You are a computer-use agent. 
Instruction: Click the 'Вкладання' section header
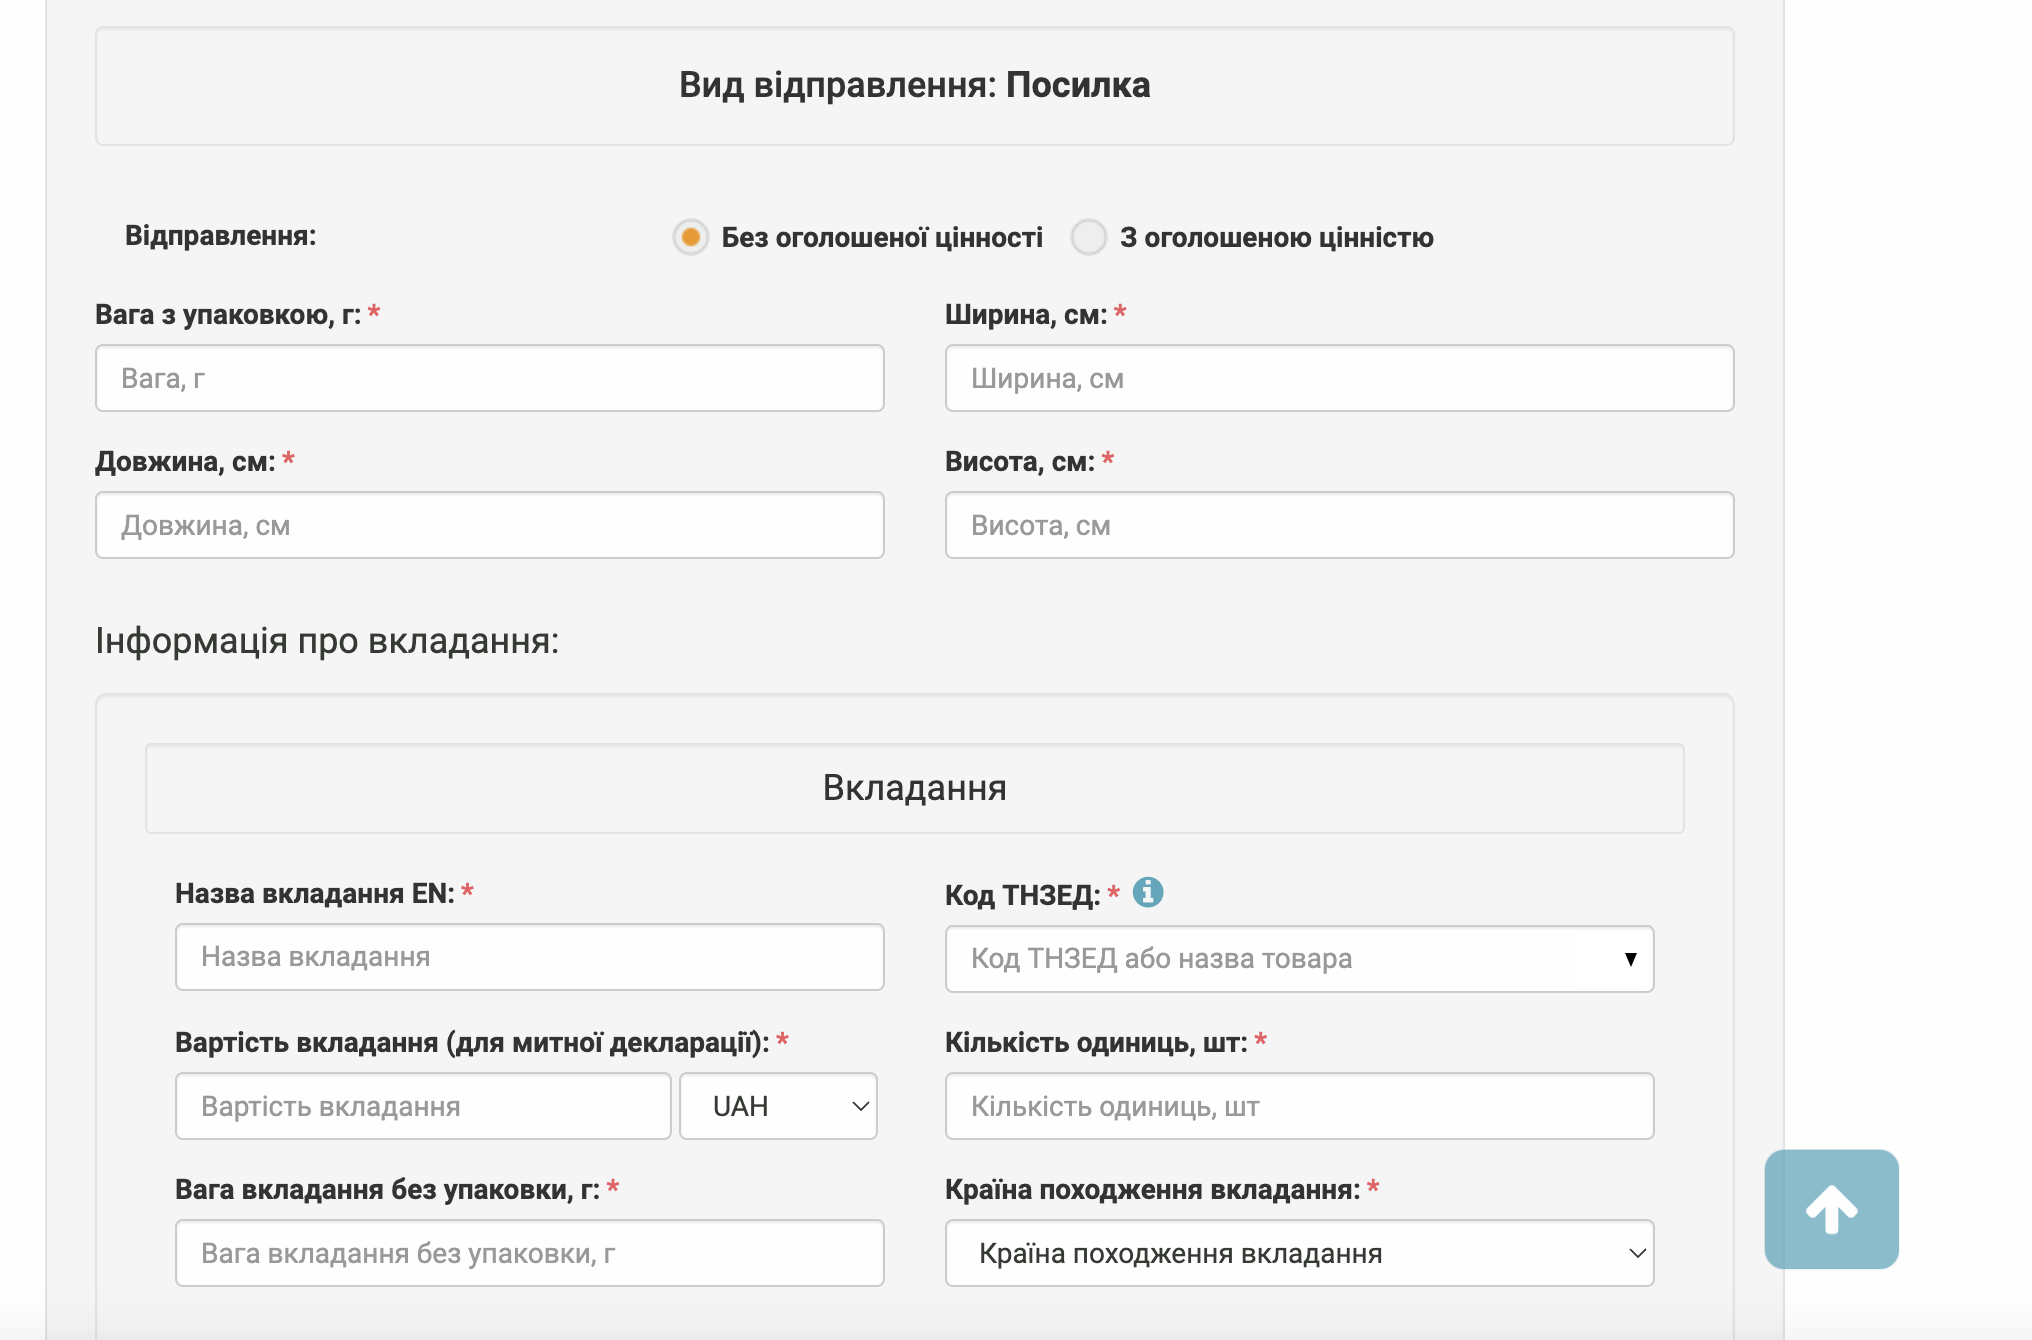point(914,788)
